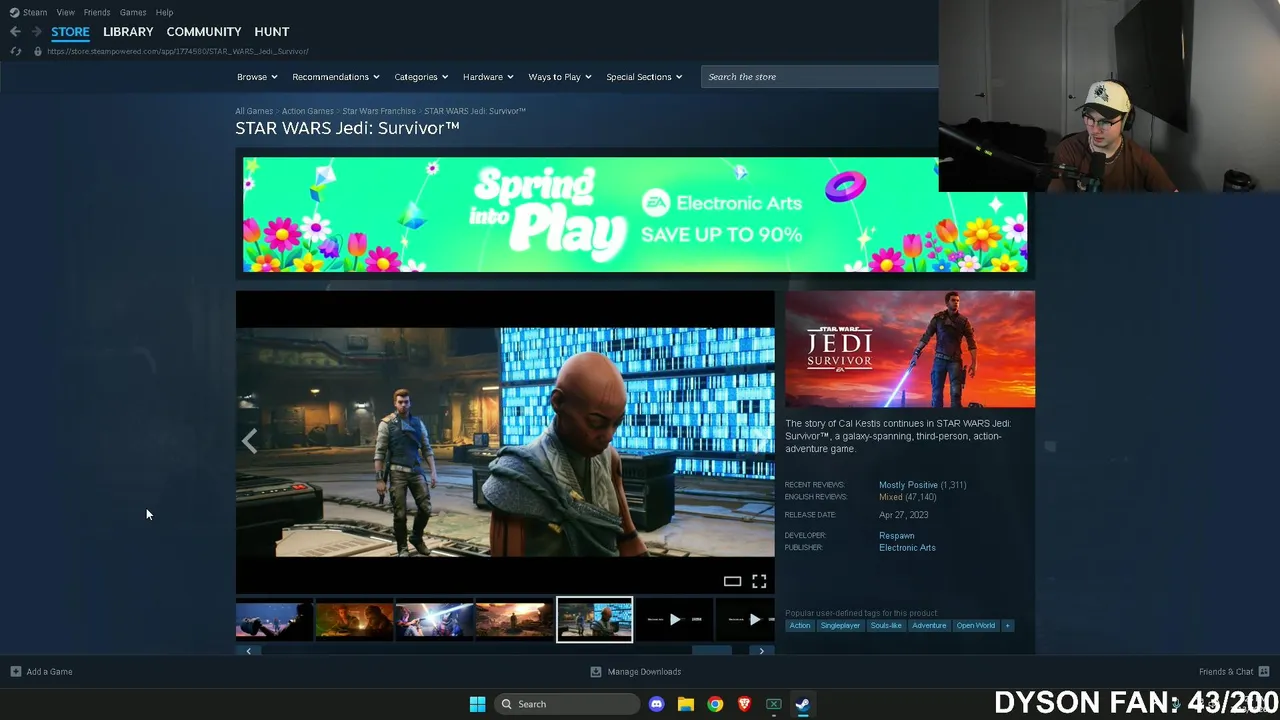1280x720 pixels.
Task: Click the All Games breadcrumb link
Action: 254,111
